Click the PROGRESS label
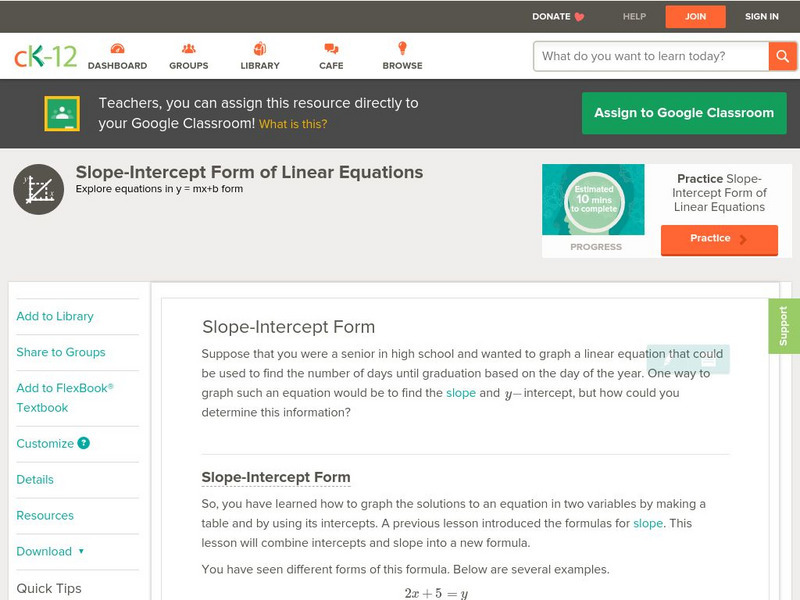This screenshot has height=600, width=800. click(x=596, y=247)
